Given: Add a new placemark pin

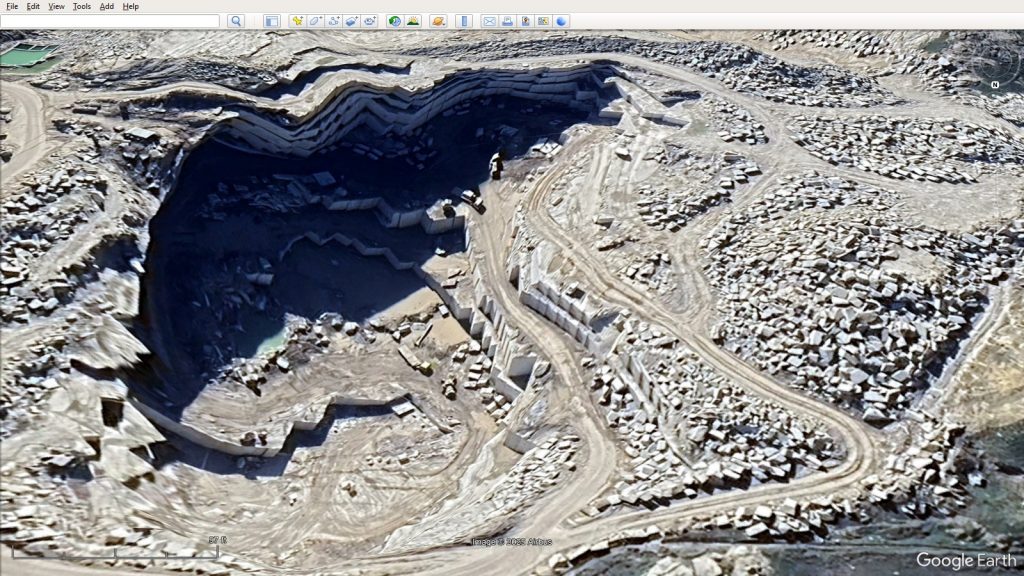Looking at the screenshot, I should 297,21.
